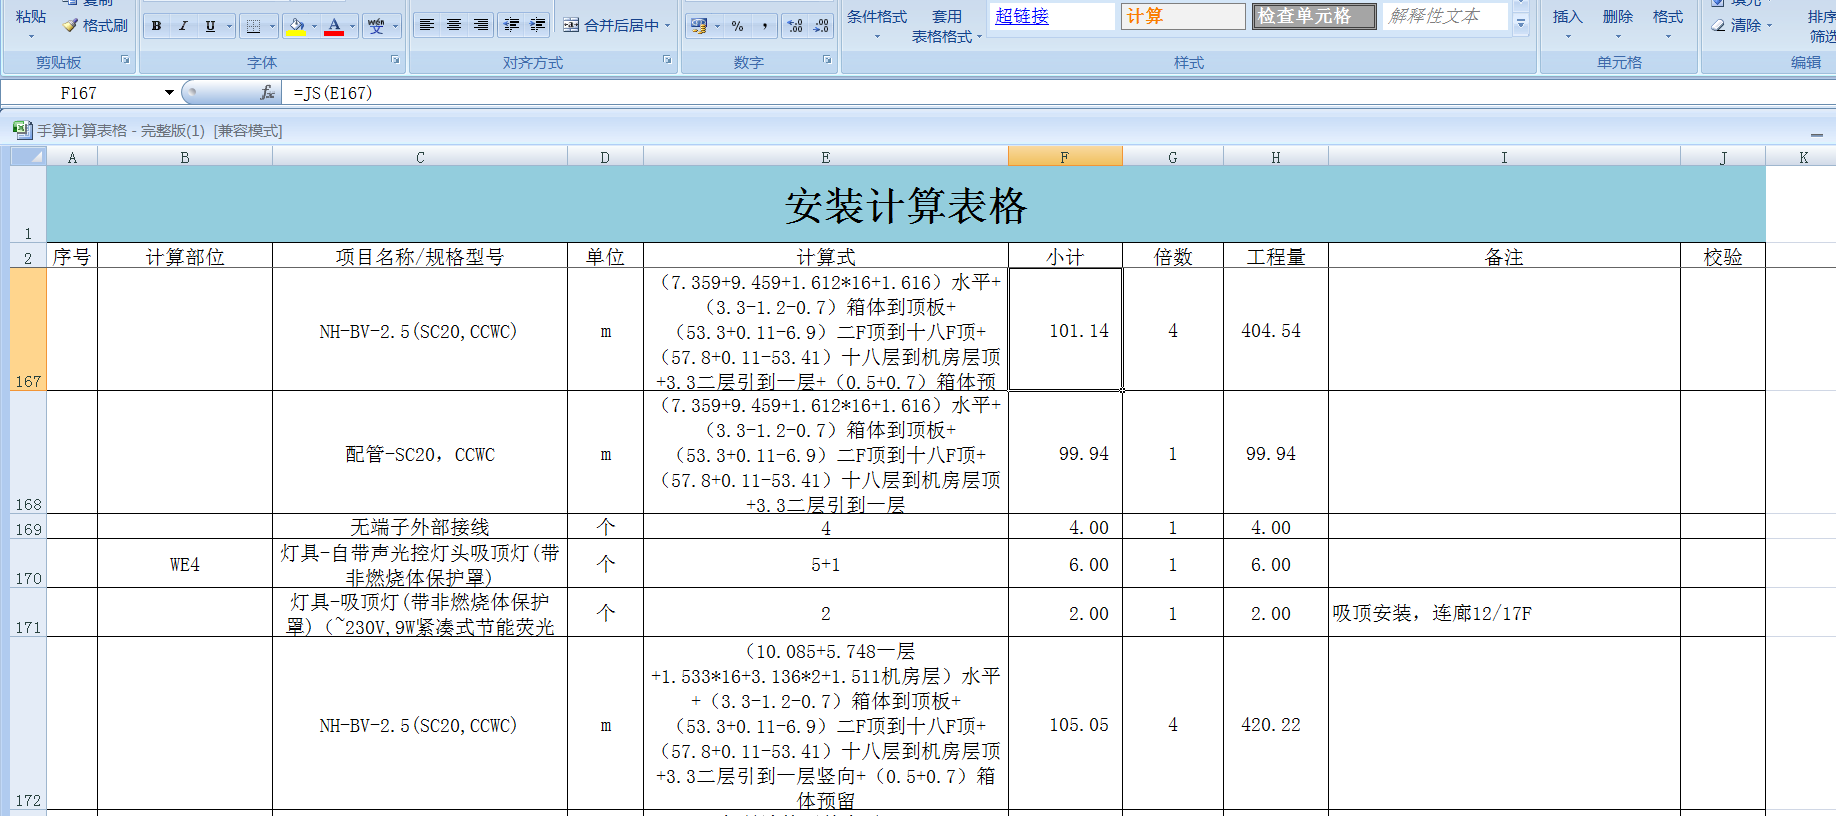Click the workbook Excel icon
1836x816 pixels.
pyautogui.click(x=22, y=130)
